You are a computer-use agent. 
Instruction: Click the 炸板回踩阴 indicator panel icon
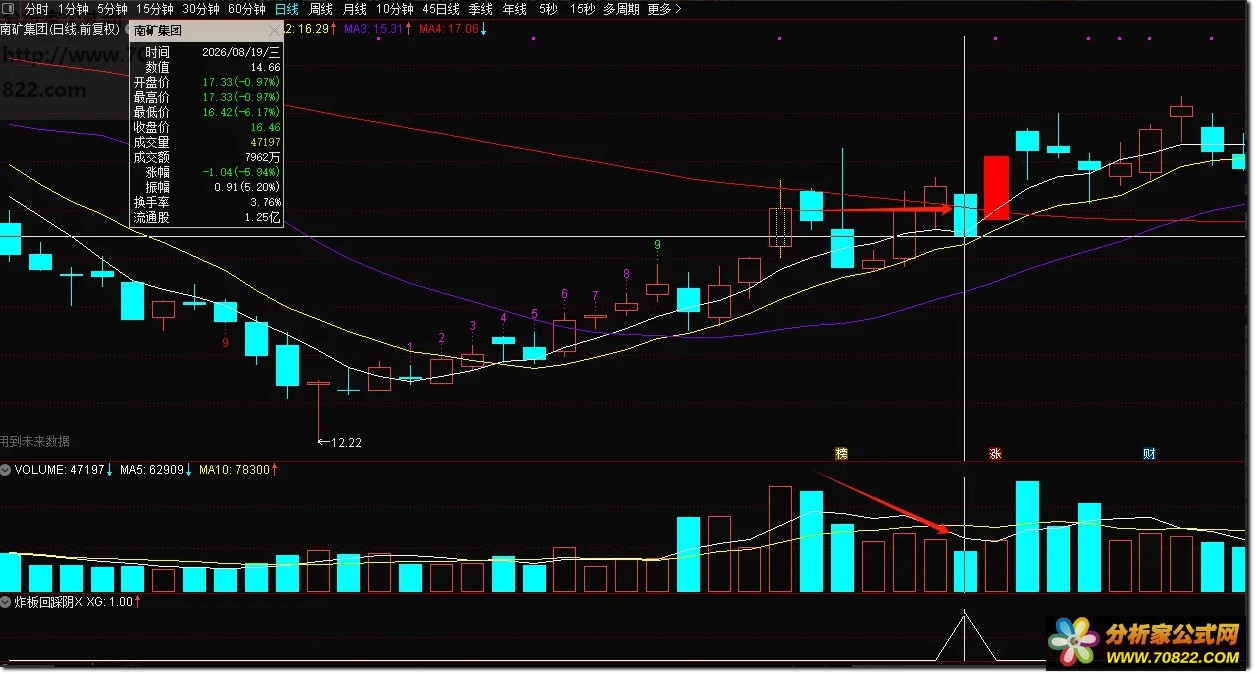[x=6, y=603]
